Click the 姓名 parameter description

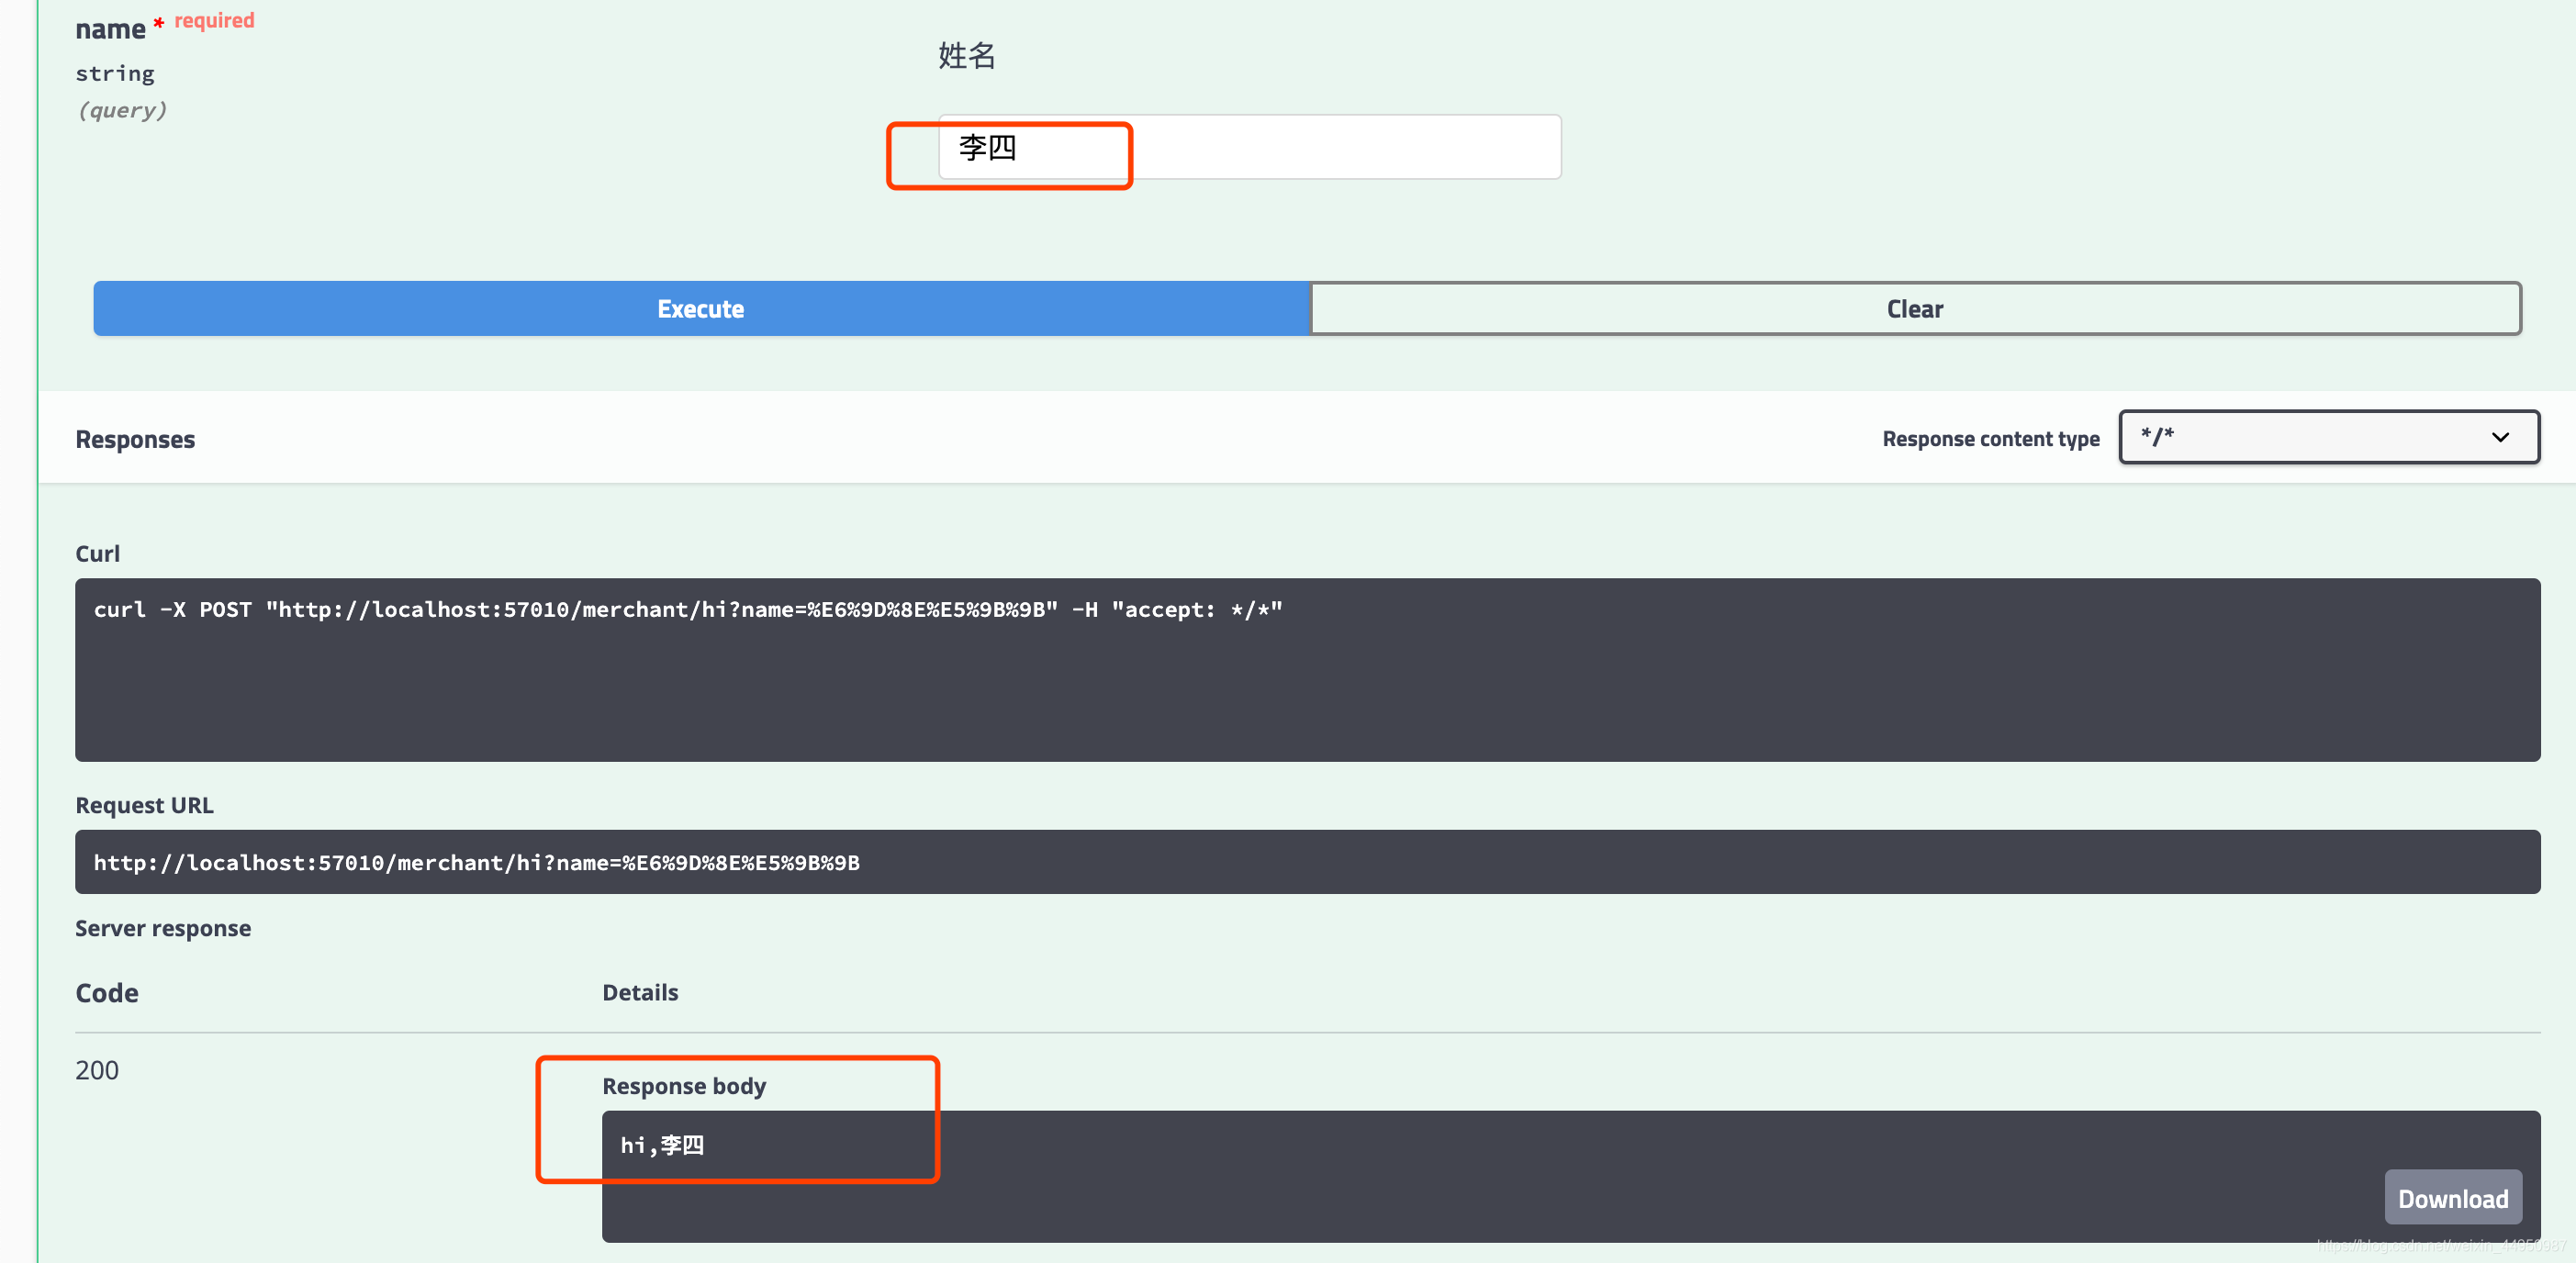coord(967,55)
